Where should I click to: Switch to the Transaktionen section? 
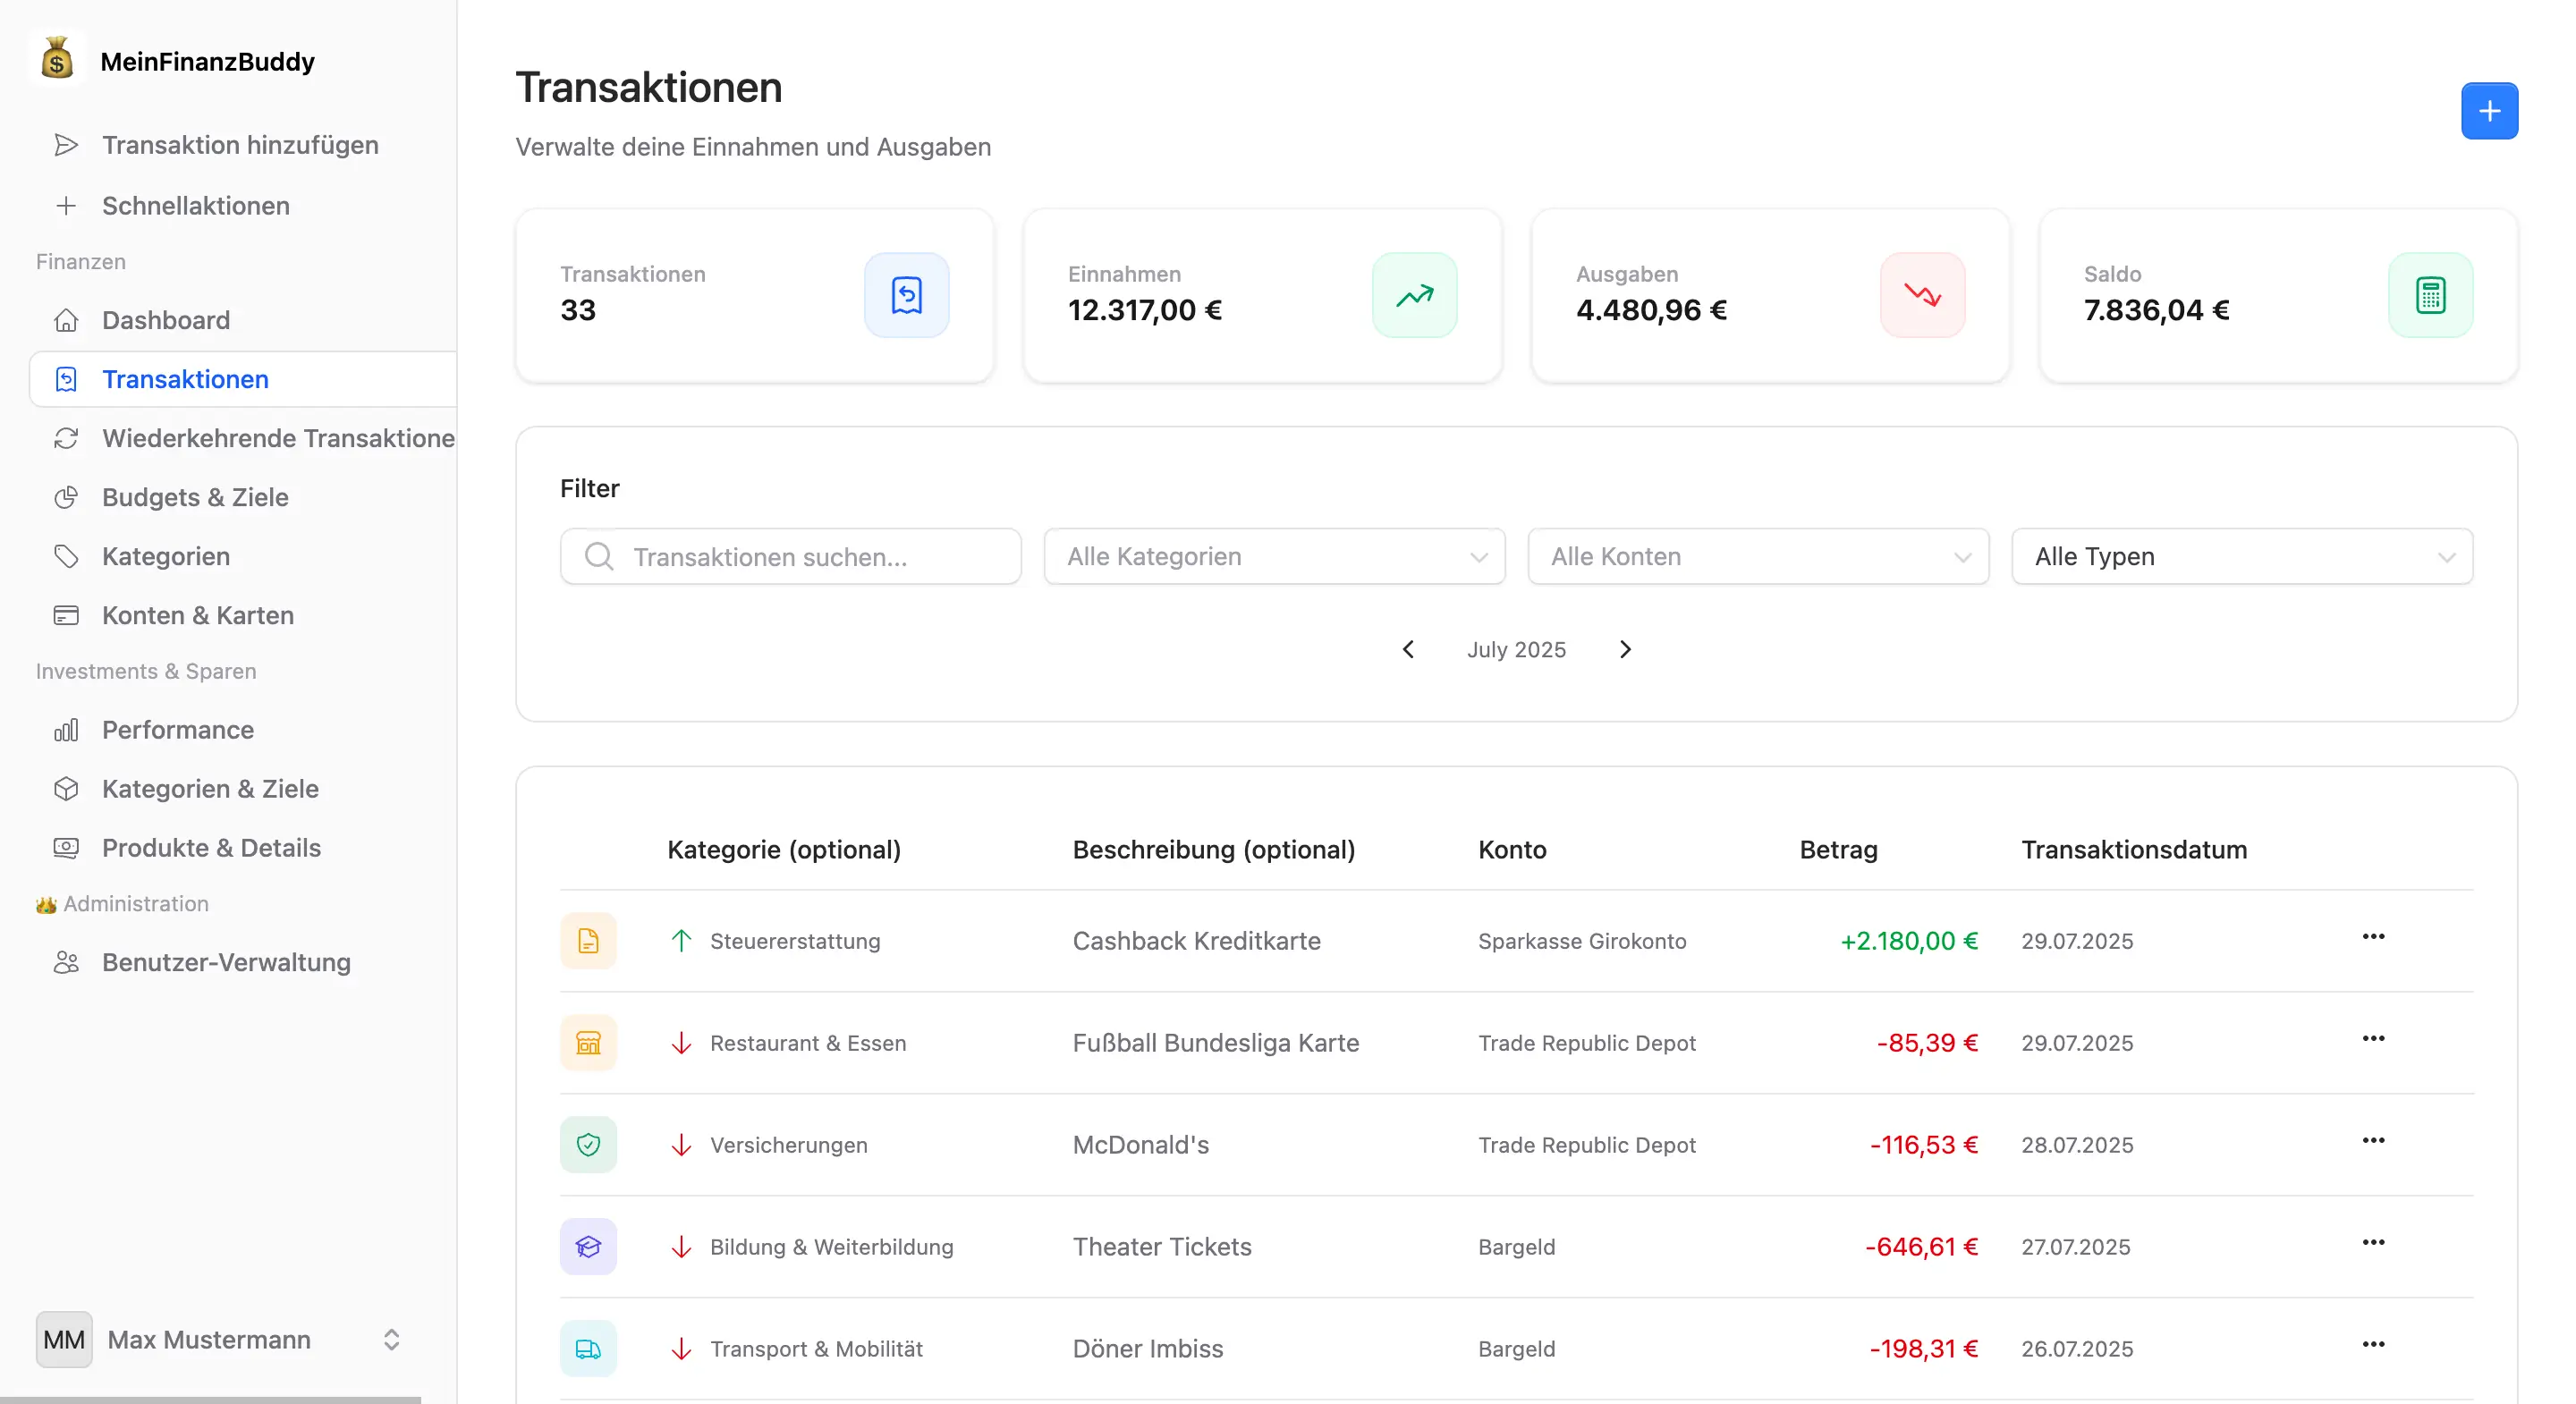pyautogui.click(x=185, y=379)
